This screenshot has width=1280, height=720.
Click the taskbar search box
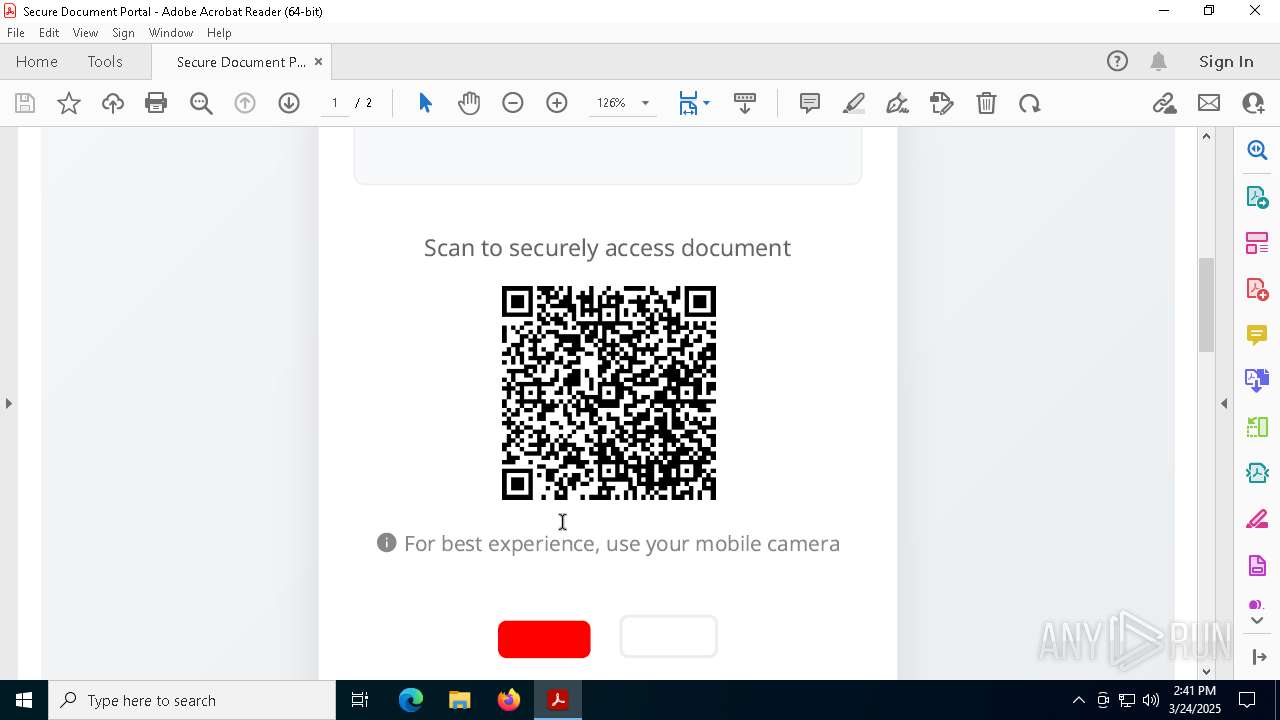click(x=192, y=700)
